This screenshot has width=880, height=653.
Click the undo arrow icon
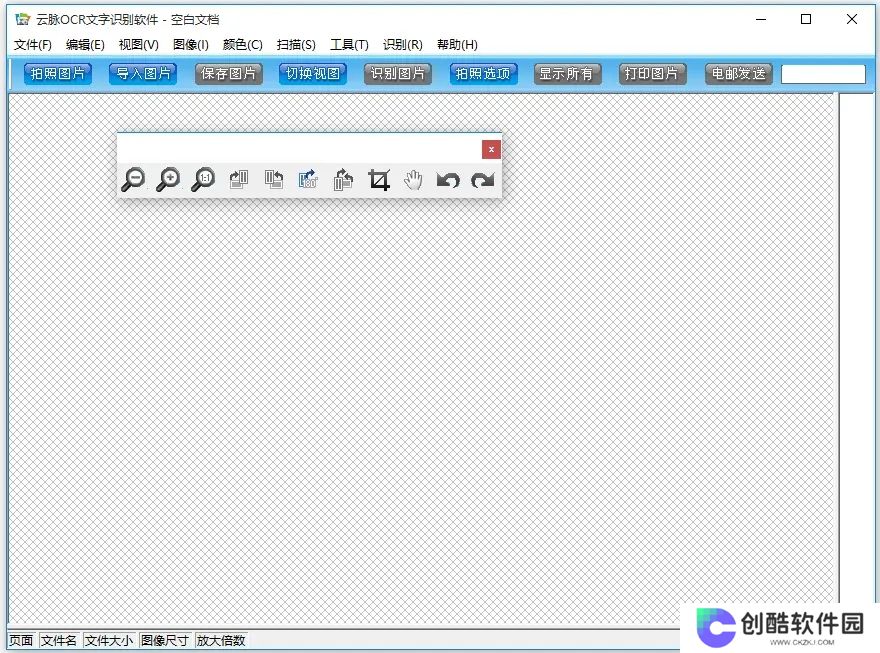click(x=448, y=180)
